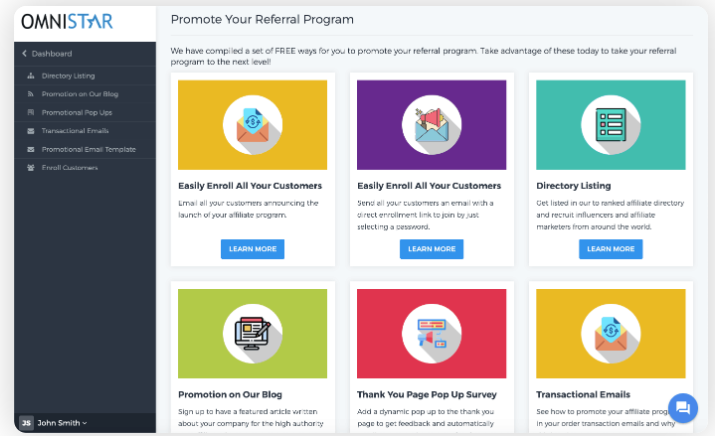Screen dimensions: 715x436
Task: Click Learn More for Directory Listing card
Action: click(x=610, y=249)
